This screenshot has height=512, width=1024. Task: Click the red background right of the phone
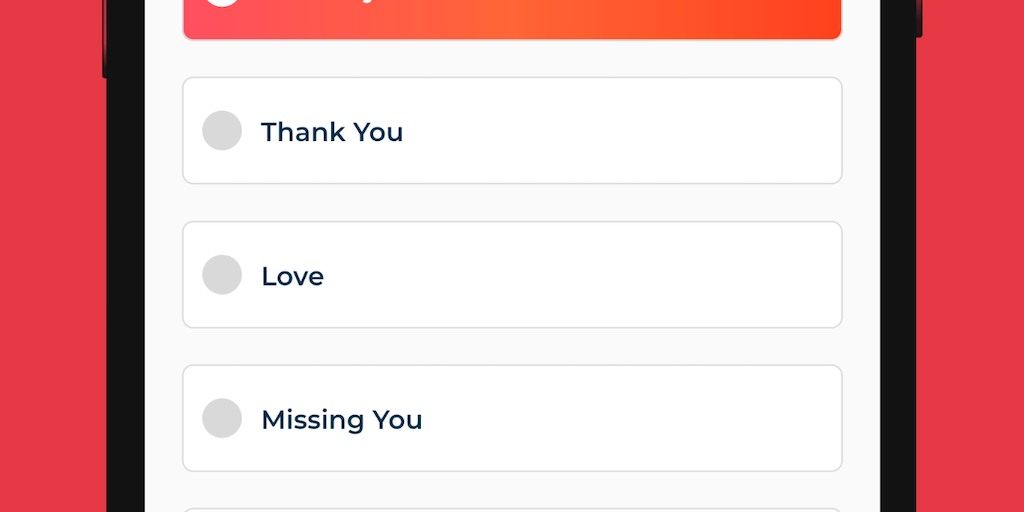click(x=972, y=256)
